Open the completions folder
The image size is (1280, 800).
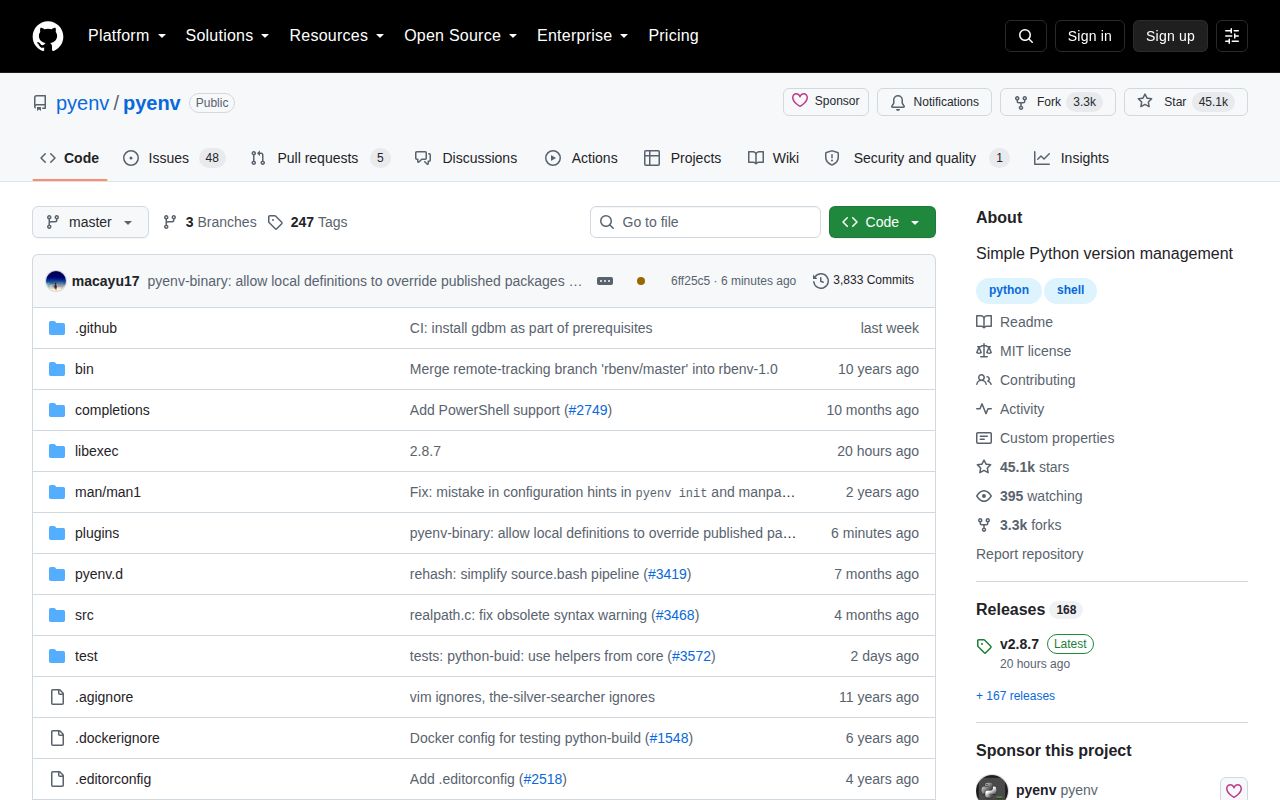coord(112,410)
